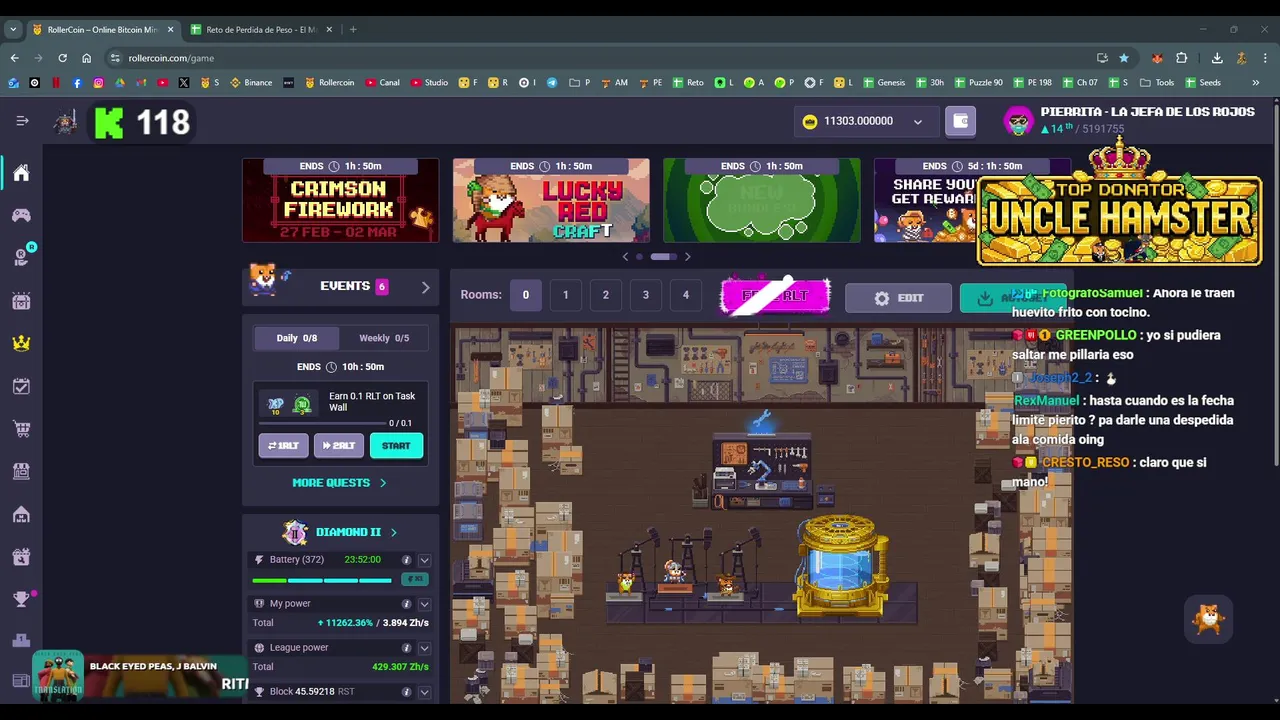Open the shopping cart store icon in the sidebar
This screenshot has width=1280, height=720.
coord(21,429)
